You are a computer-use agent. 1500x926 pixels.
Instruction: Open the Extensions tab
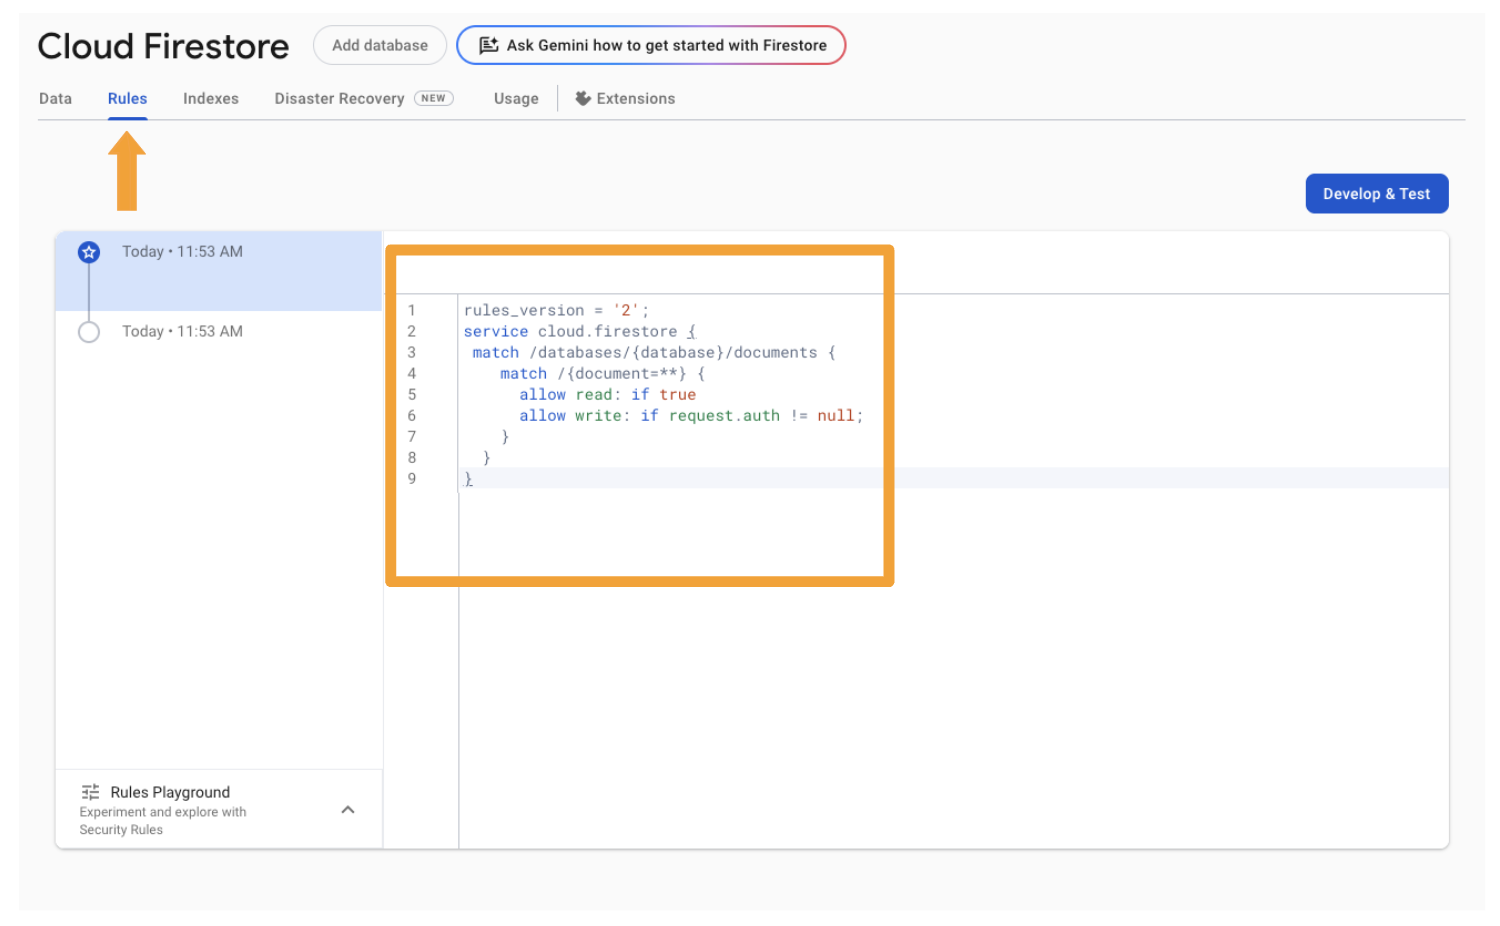(625, 98)
